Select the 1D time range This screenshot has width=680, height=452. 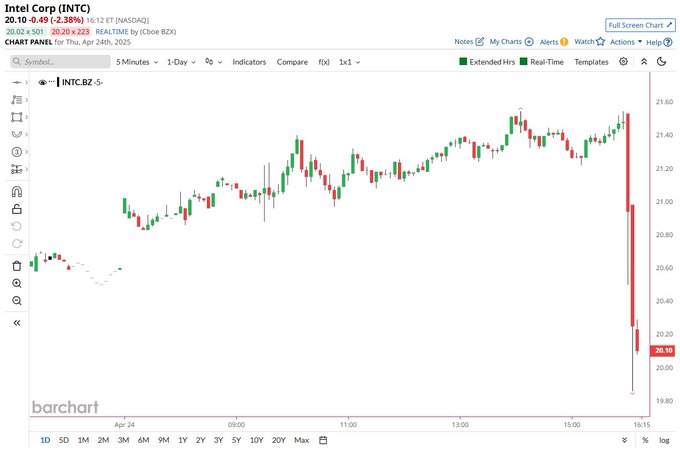(x=45, y=440)
